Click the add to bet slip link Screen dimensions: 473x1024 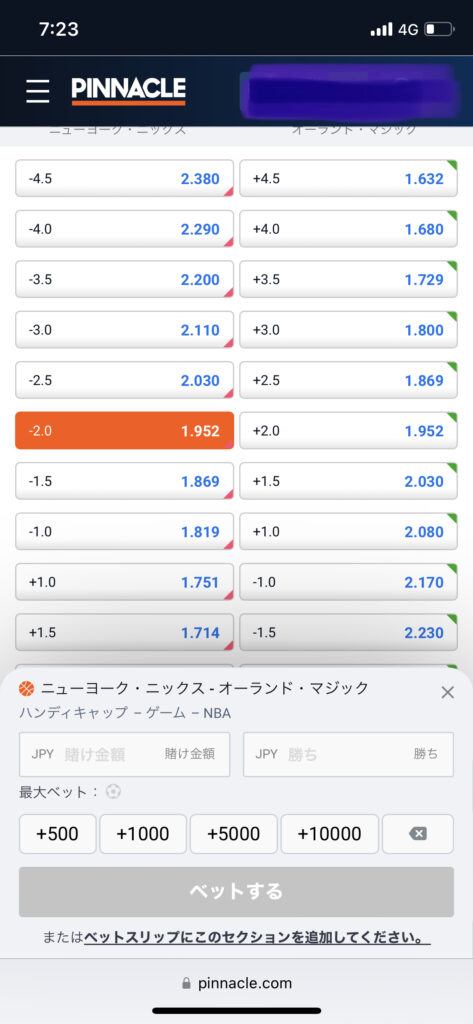click(257, 938)
